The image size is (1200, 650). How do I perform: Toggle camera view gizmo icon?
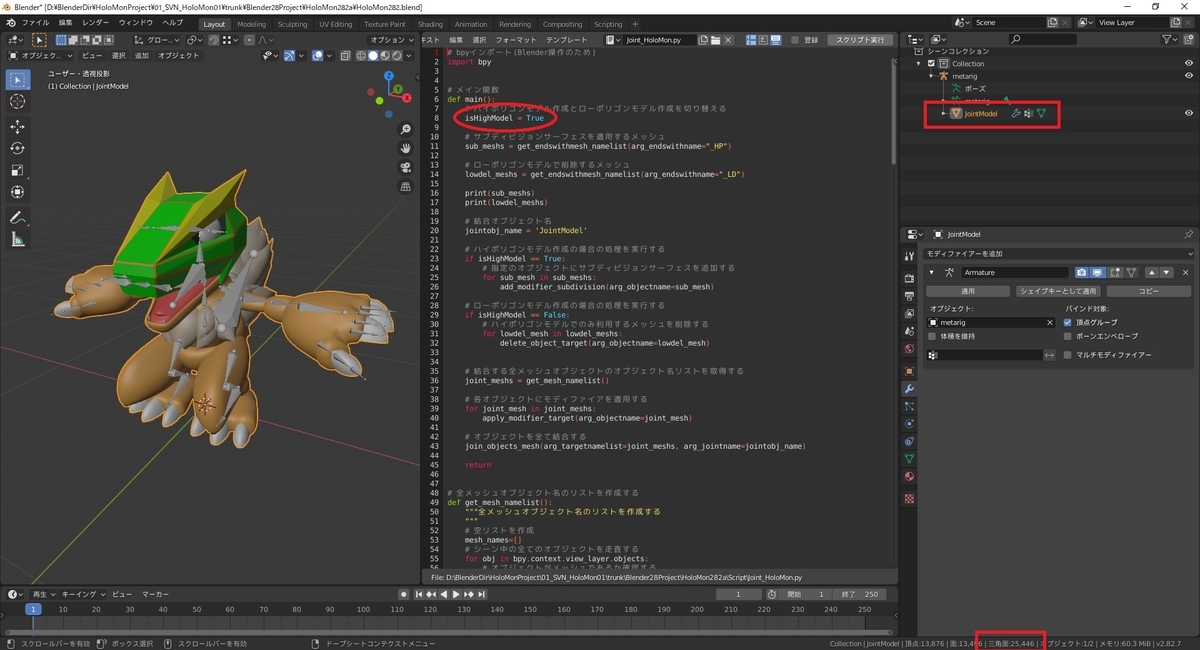pos(406,167)
